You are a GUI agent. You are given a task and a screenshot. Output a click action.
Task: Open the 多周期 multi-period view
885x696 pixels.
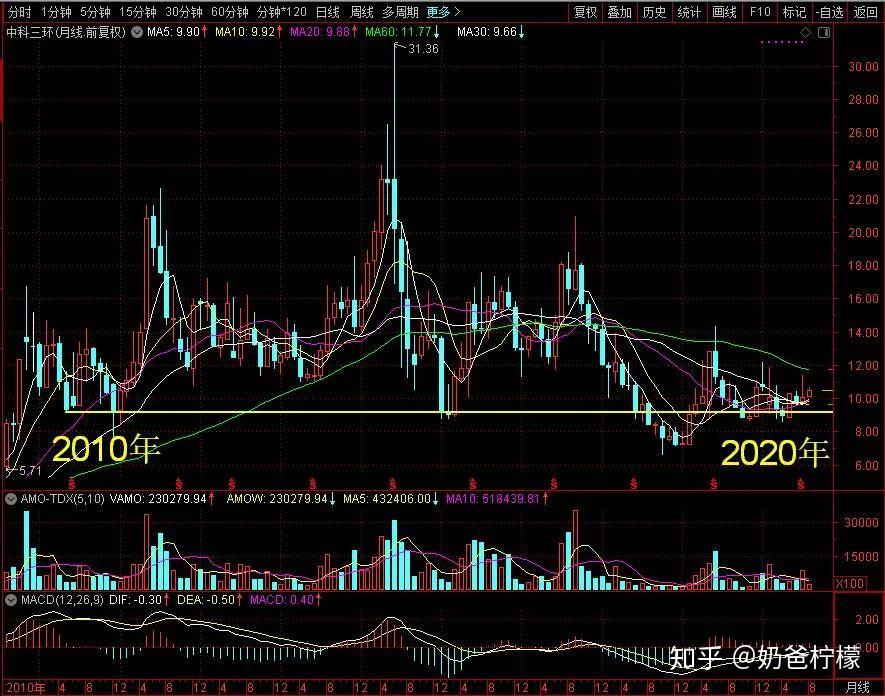(x=399, y=13)
